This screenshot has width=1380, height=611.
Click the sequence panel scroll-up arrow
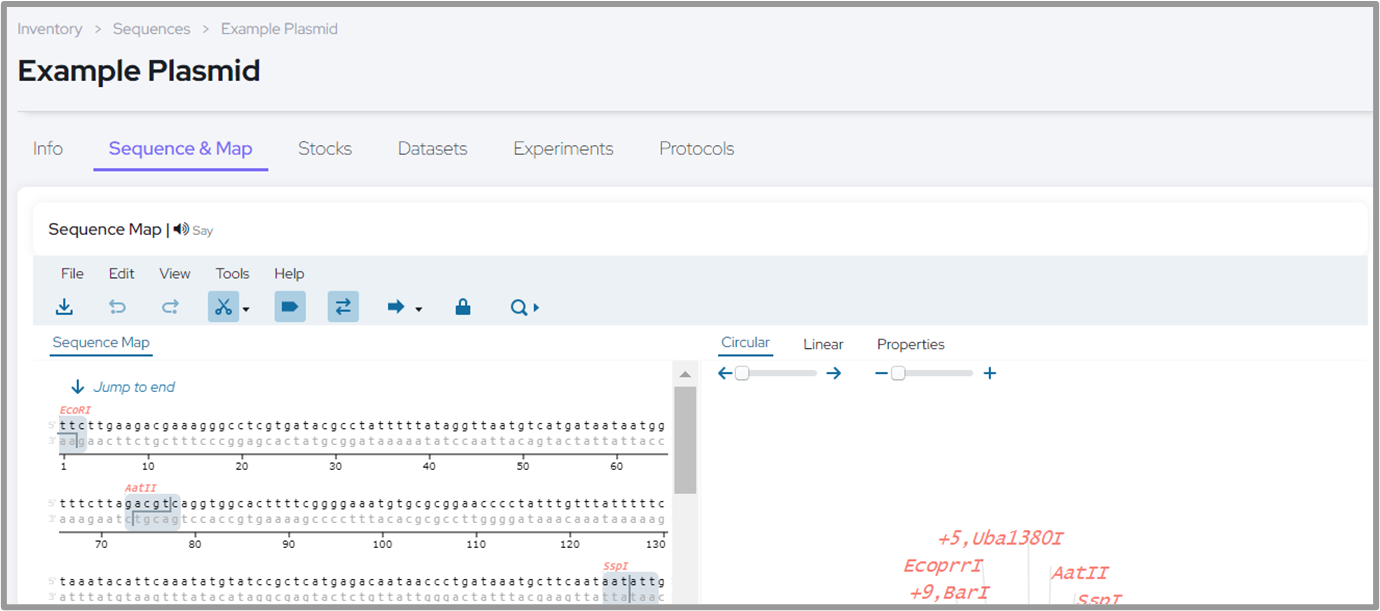click(685, 374)
